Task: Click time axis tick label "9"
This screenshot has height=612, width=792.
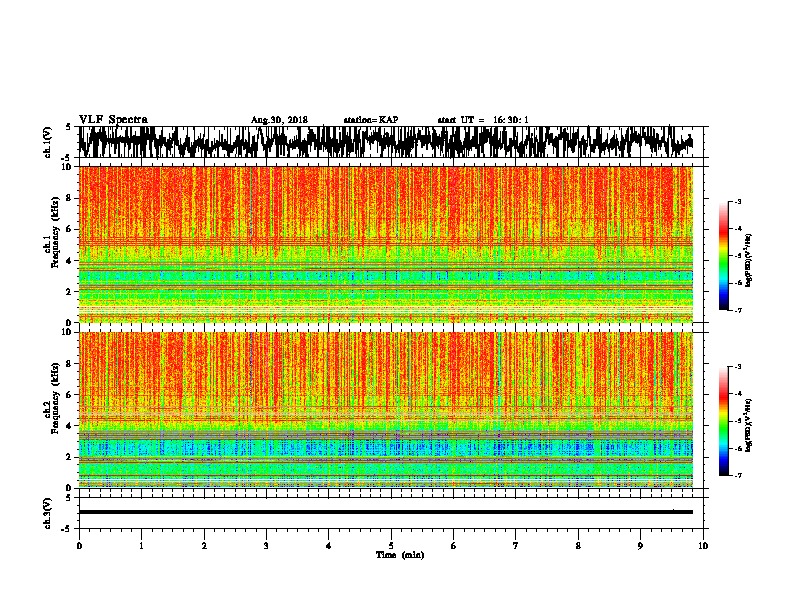Action: click(x=640, y=546)
